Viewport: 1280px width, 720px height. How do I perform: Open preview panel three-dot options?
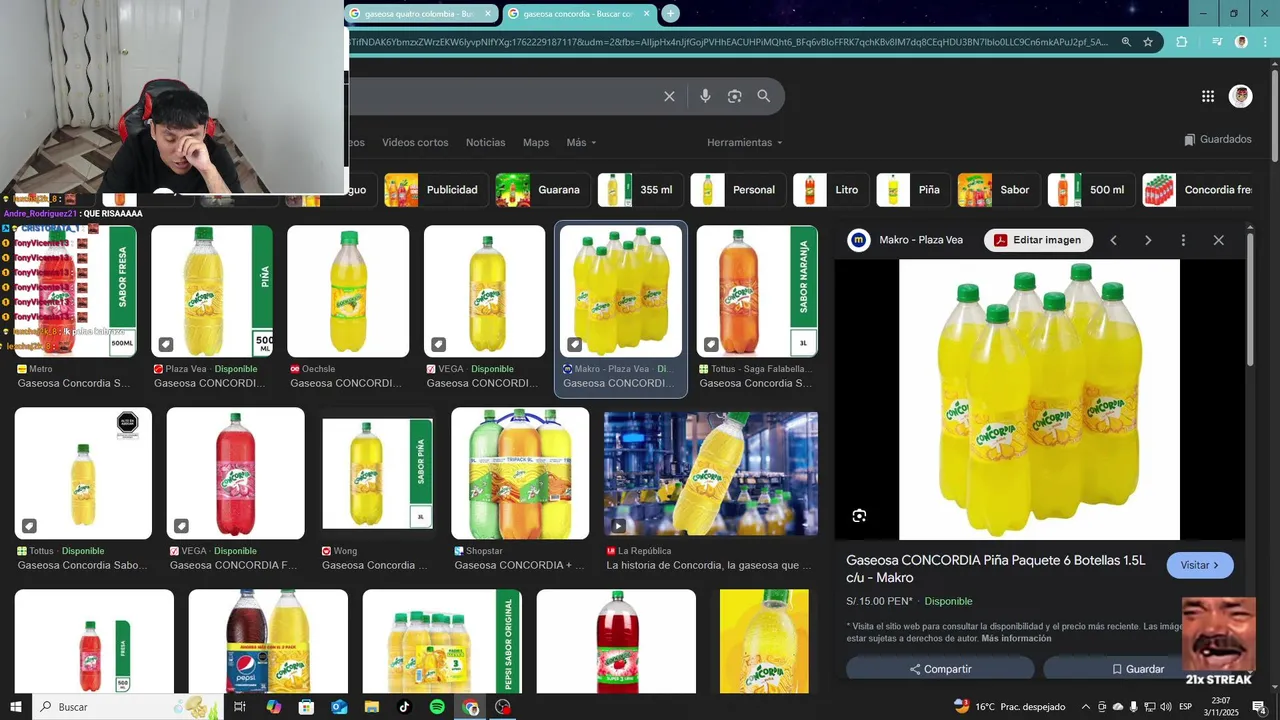click(1183, 240)
